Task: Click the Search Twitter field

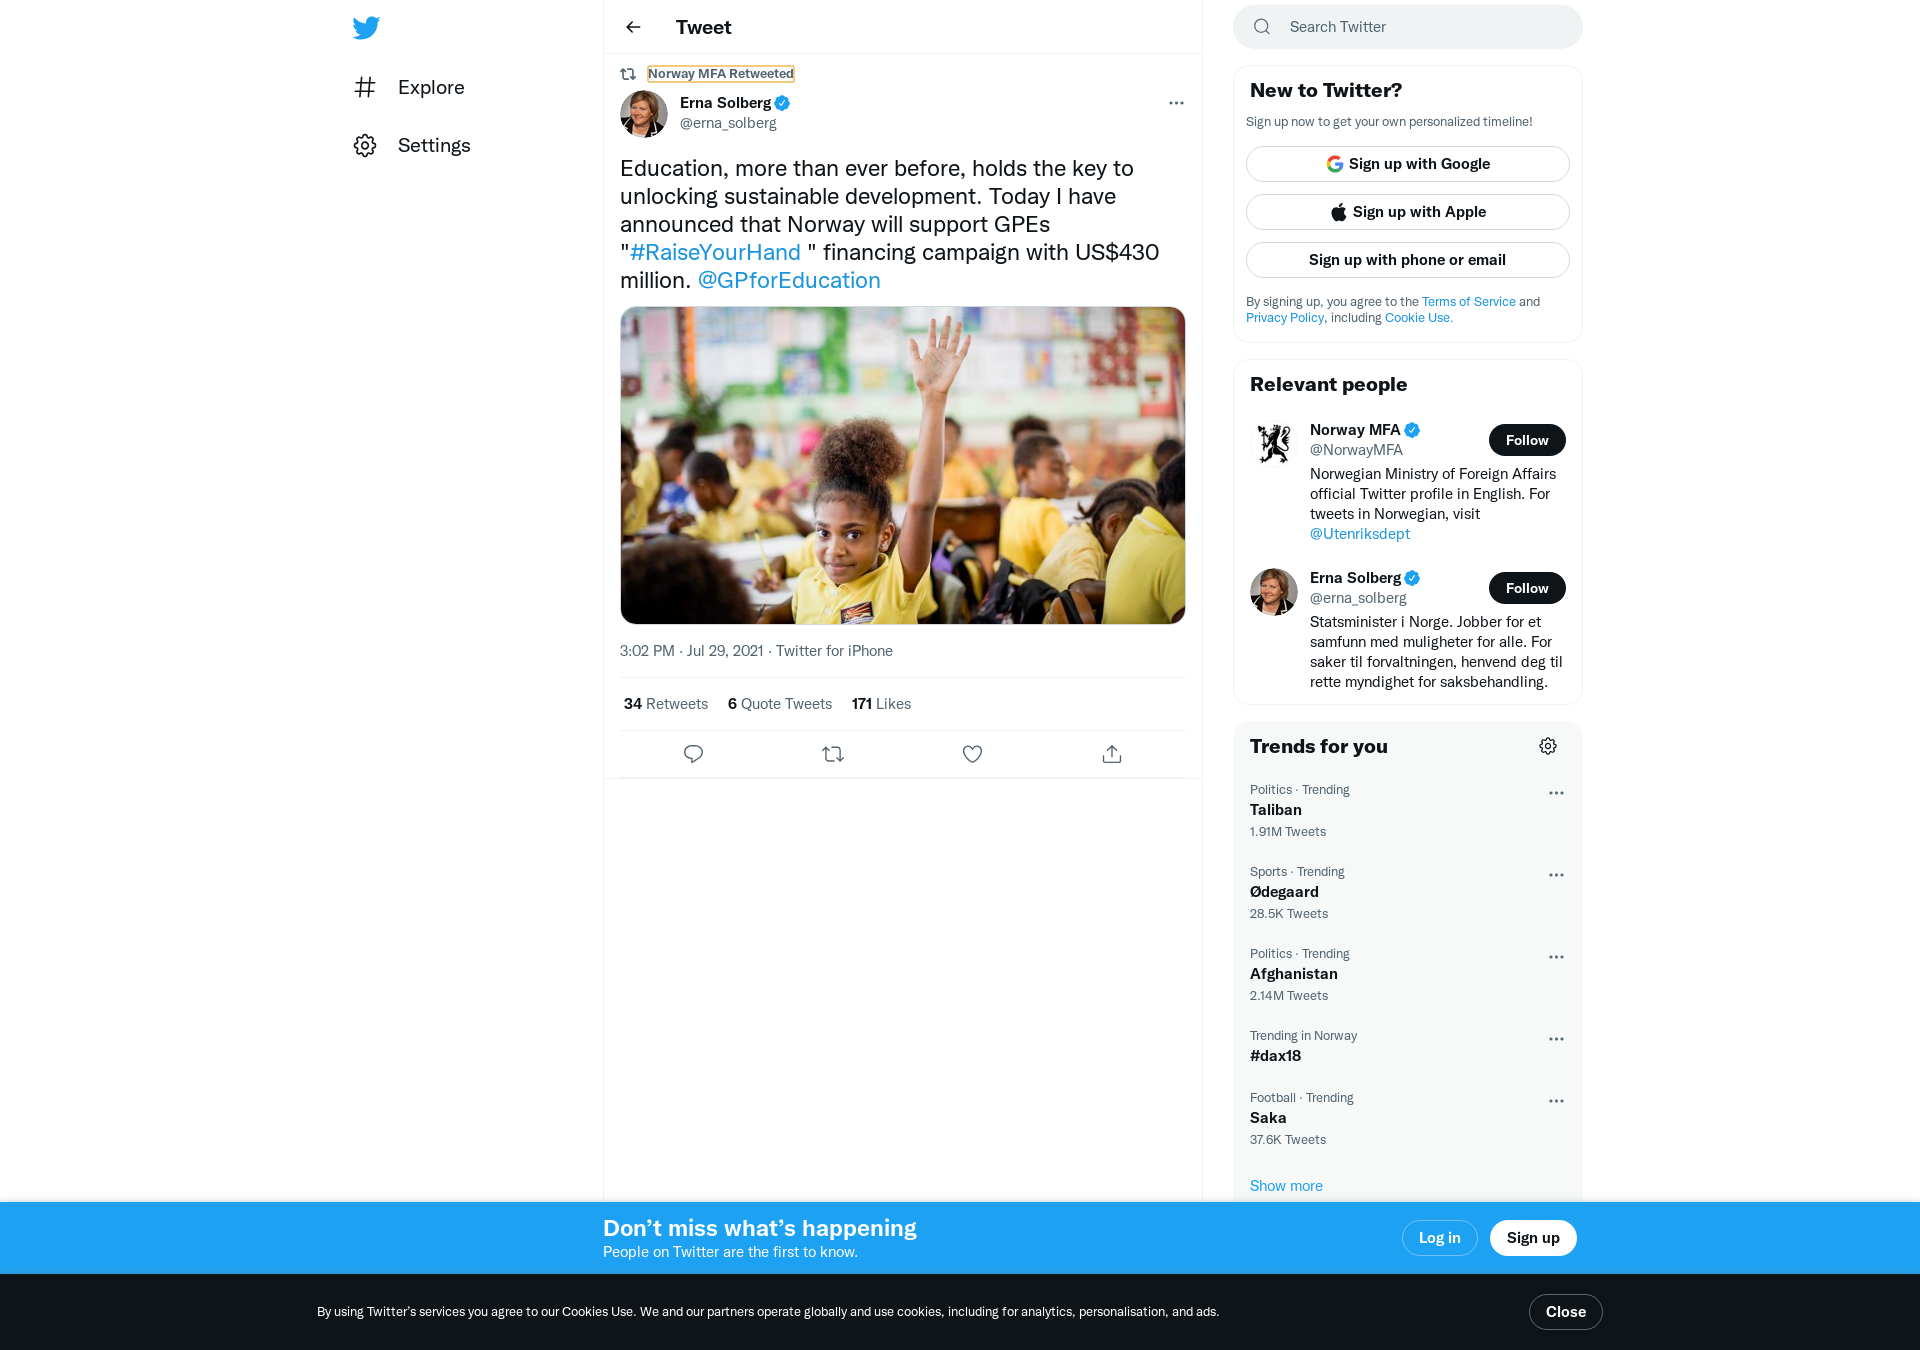Action: pyautogui.click(x=1407, y=27)
